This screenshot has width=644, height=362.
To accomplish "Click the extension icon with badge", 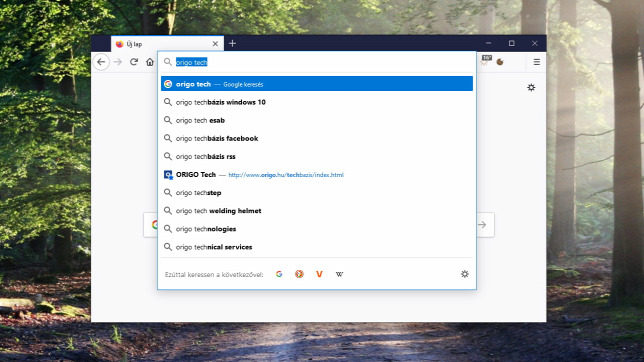I will click(x=486, y=60).
